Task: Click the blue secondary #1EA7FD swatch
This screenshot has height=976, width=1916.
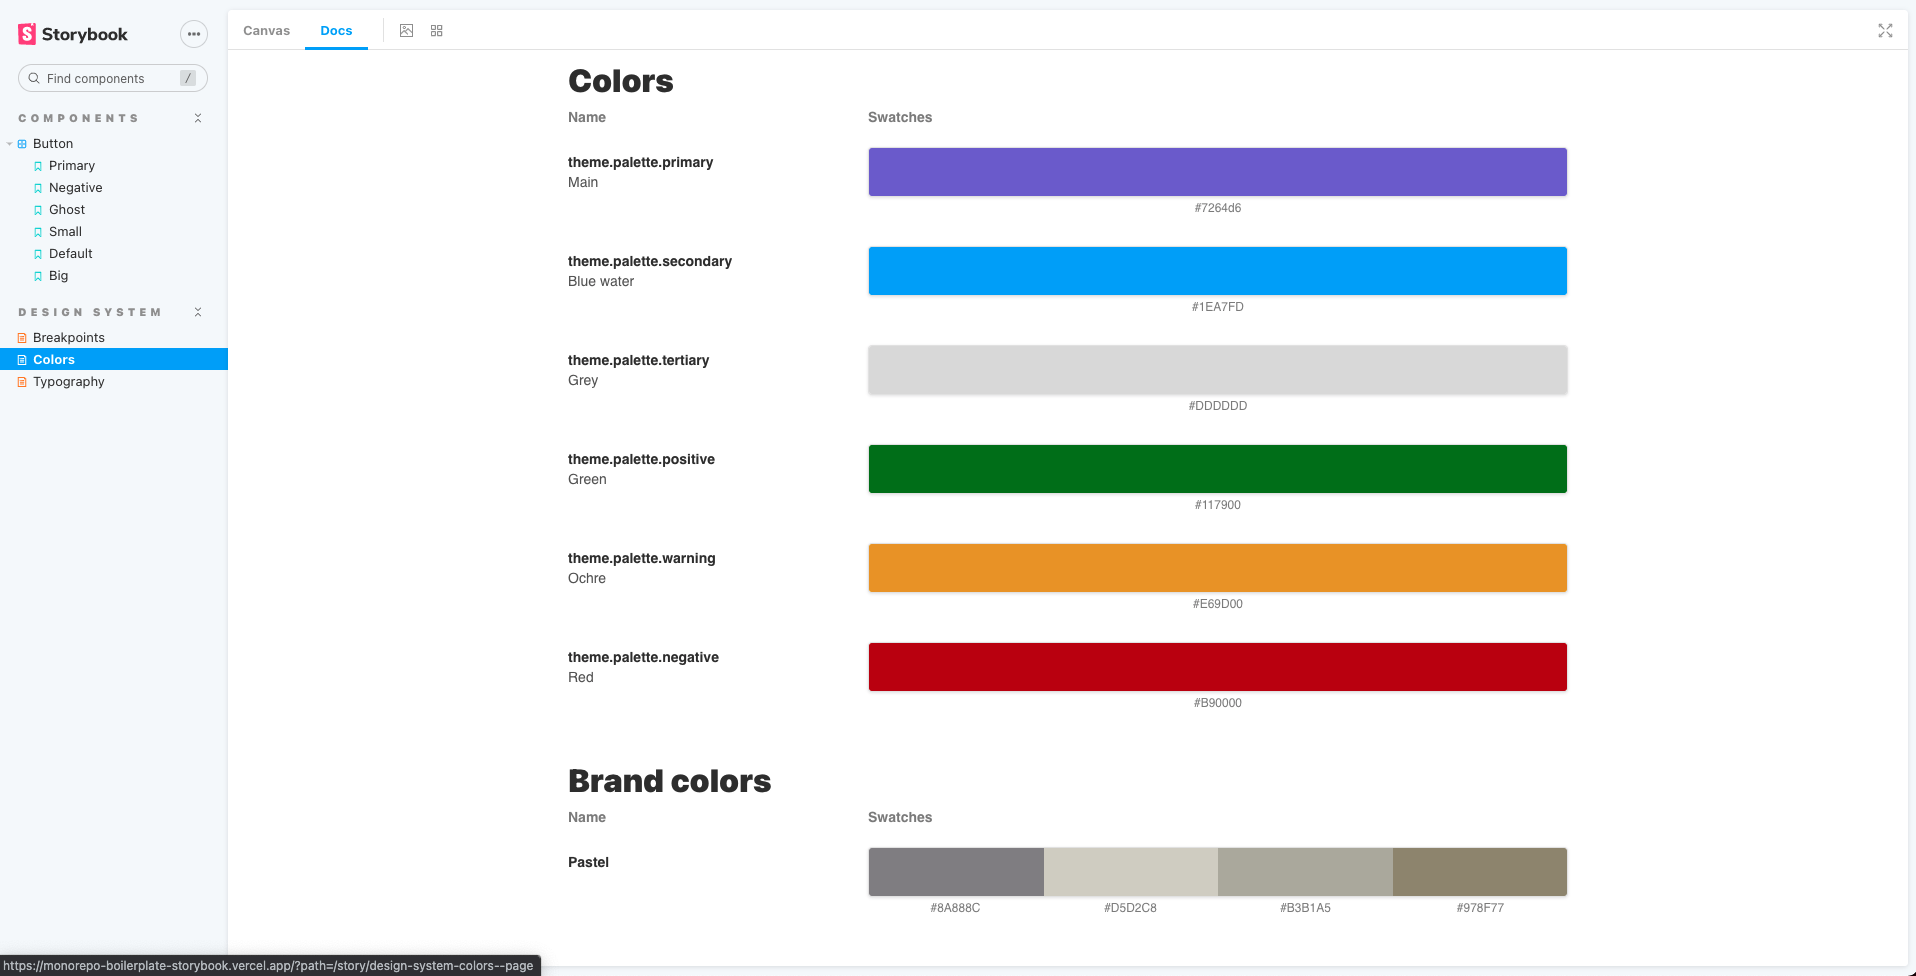Action: coord(1217,271)
